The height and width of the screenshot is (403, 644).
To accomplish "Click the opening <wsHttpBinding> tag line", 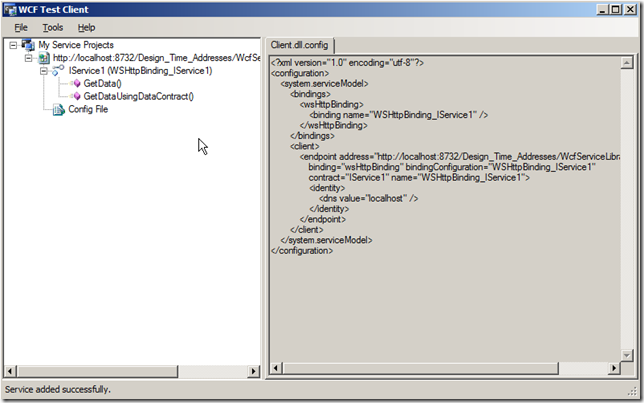I will (332, 105).
